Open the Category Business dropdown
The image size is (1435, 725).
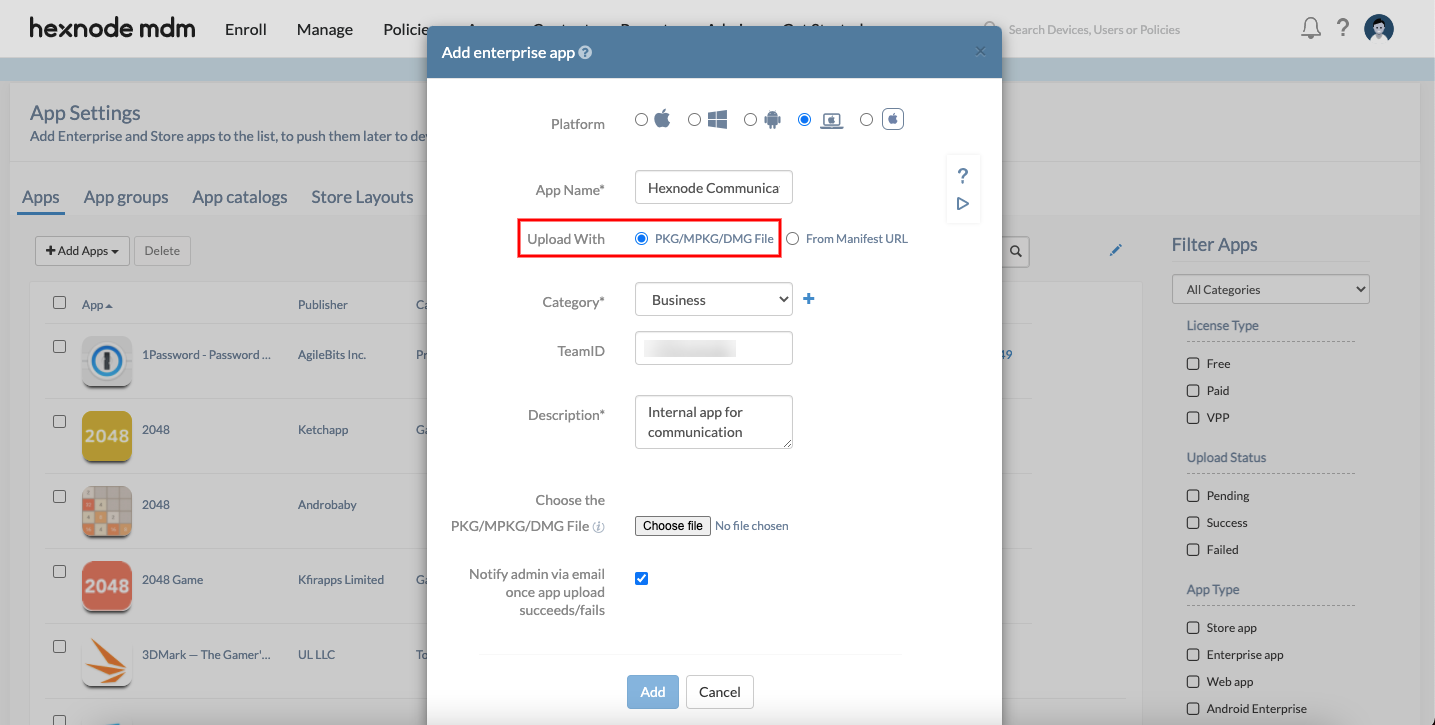[714, 299]
